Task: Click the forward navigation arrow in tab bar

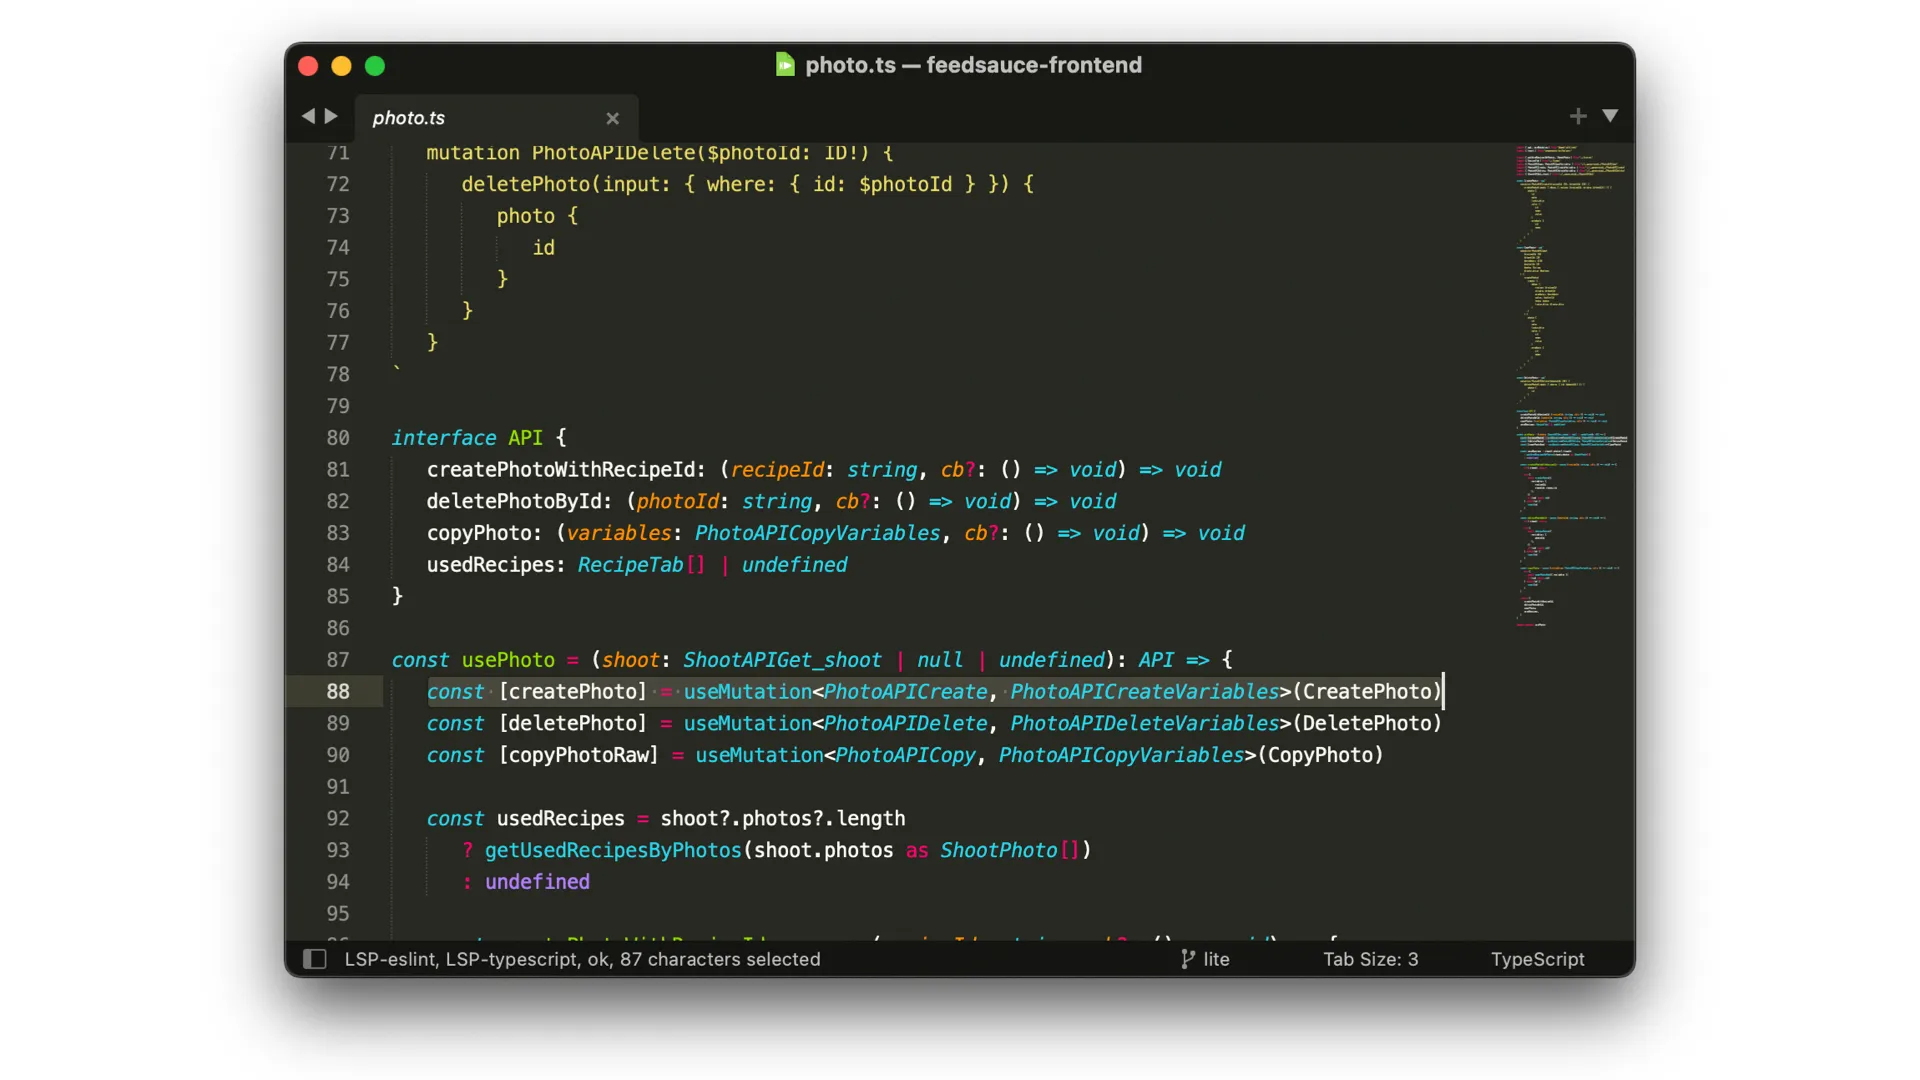Action: (331, 116)
